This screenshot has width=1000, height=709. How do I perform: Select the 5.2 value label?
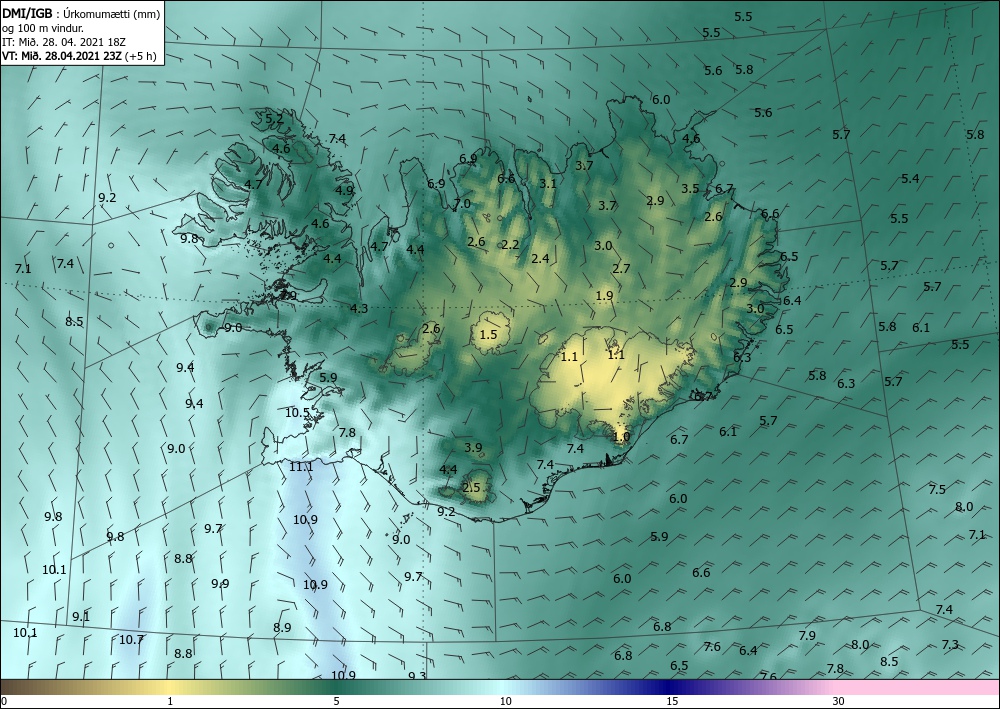click(x=274, y=119)
